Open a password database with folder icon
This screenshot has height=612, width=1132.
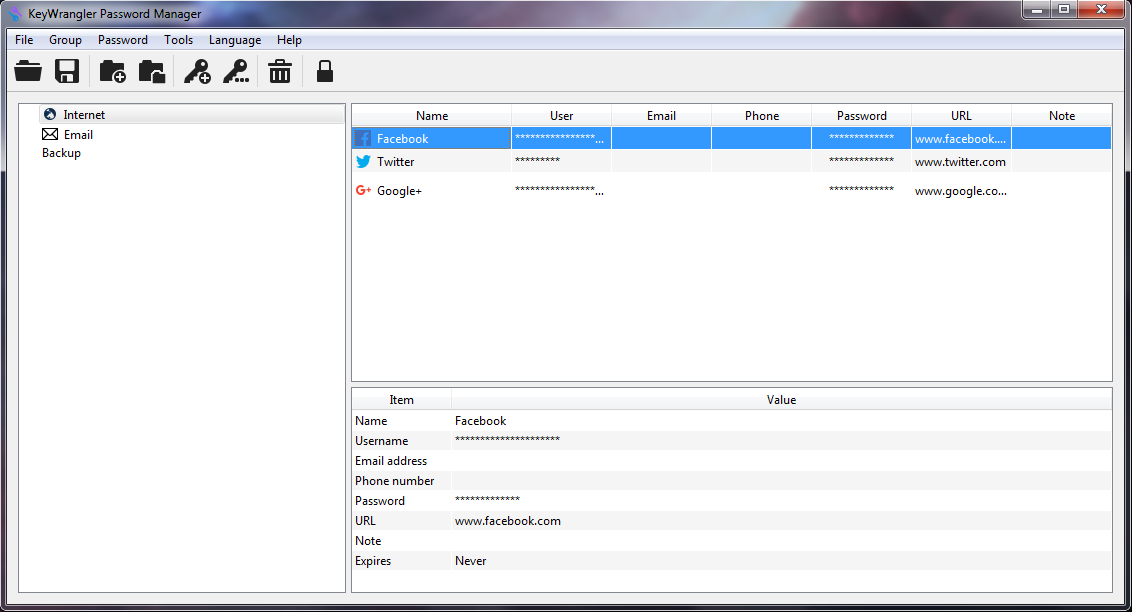click(28, 71)
